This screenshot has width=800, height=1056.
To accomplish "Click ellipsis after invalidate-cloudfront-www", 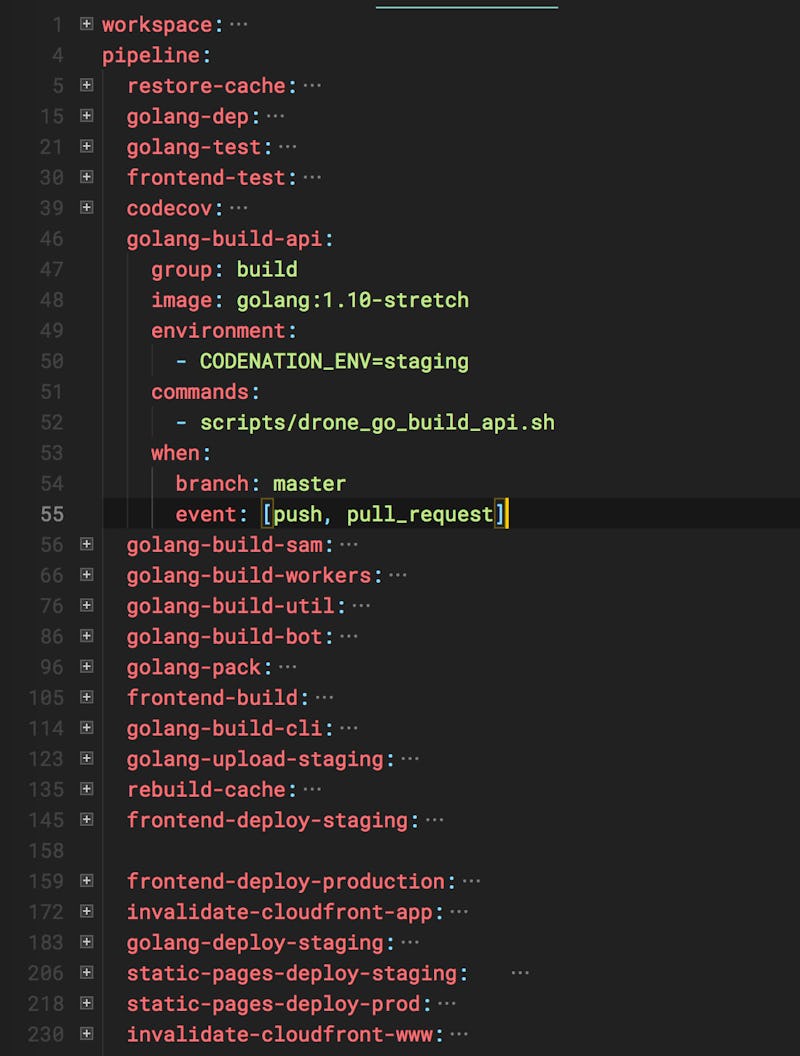I will click(x=459, y=1034).
